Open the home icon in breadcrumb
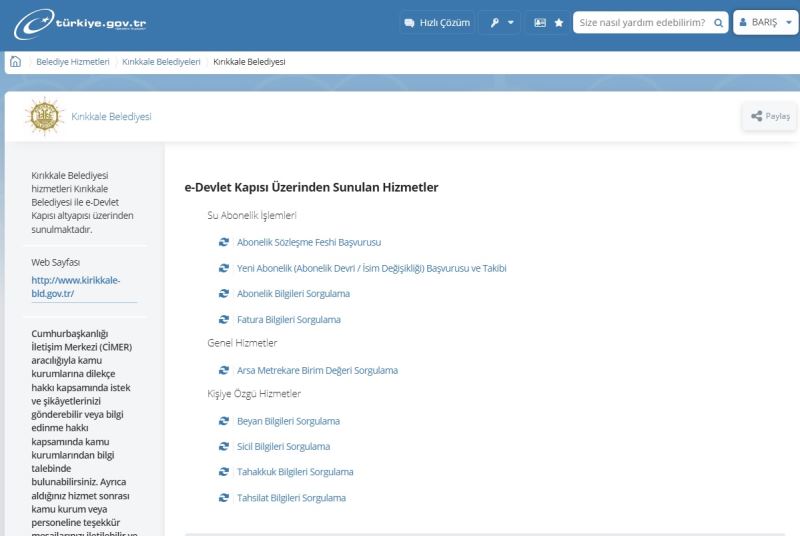 coord(15,62)
